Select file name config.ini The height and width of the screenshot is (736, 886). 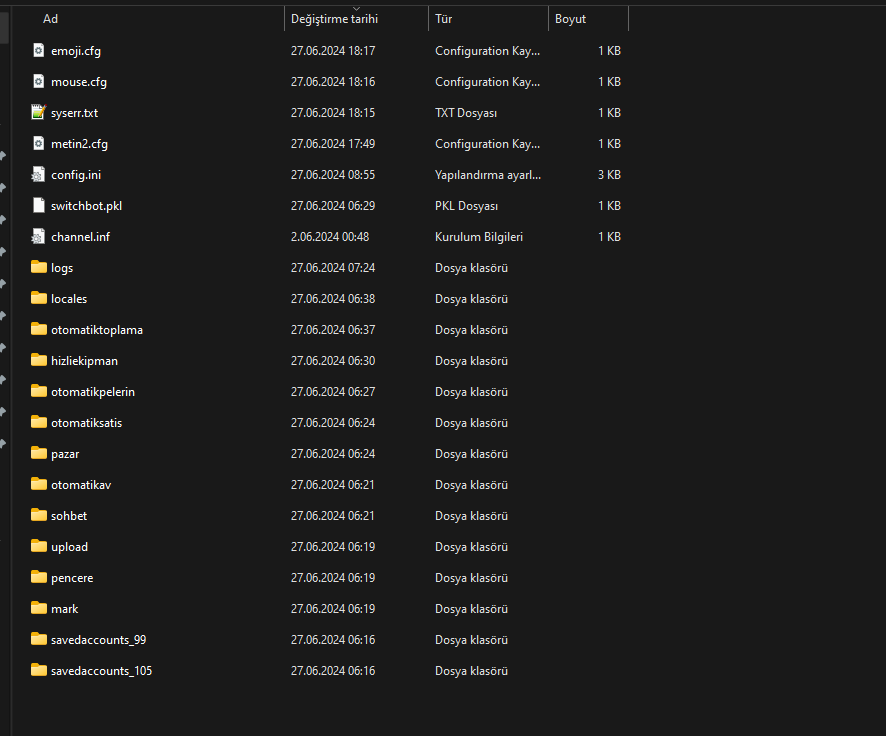coord(76,175)
